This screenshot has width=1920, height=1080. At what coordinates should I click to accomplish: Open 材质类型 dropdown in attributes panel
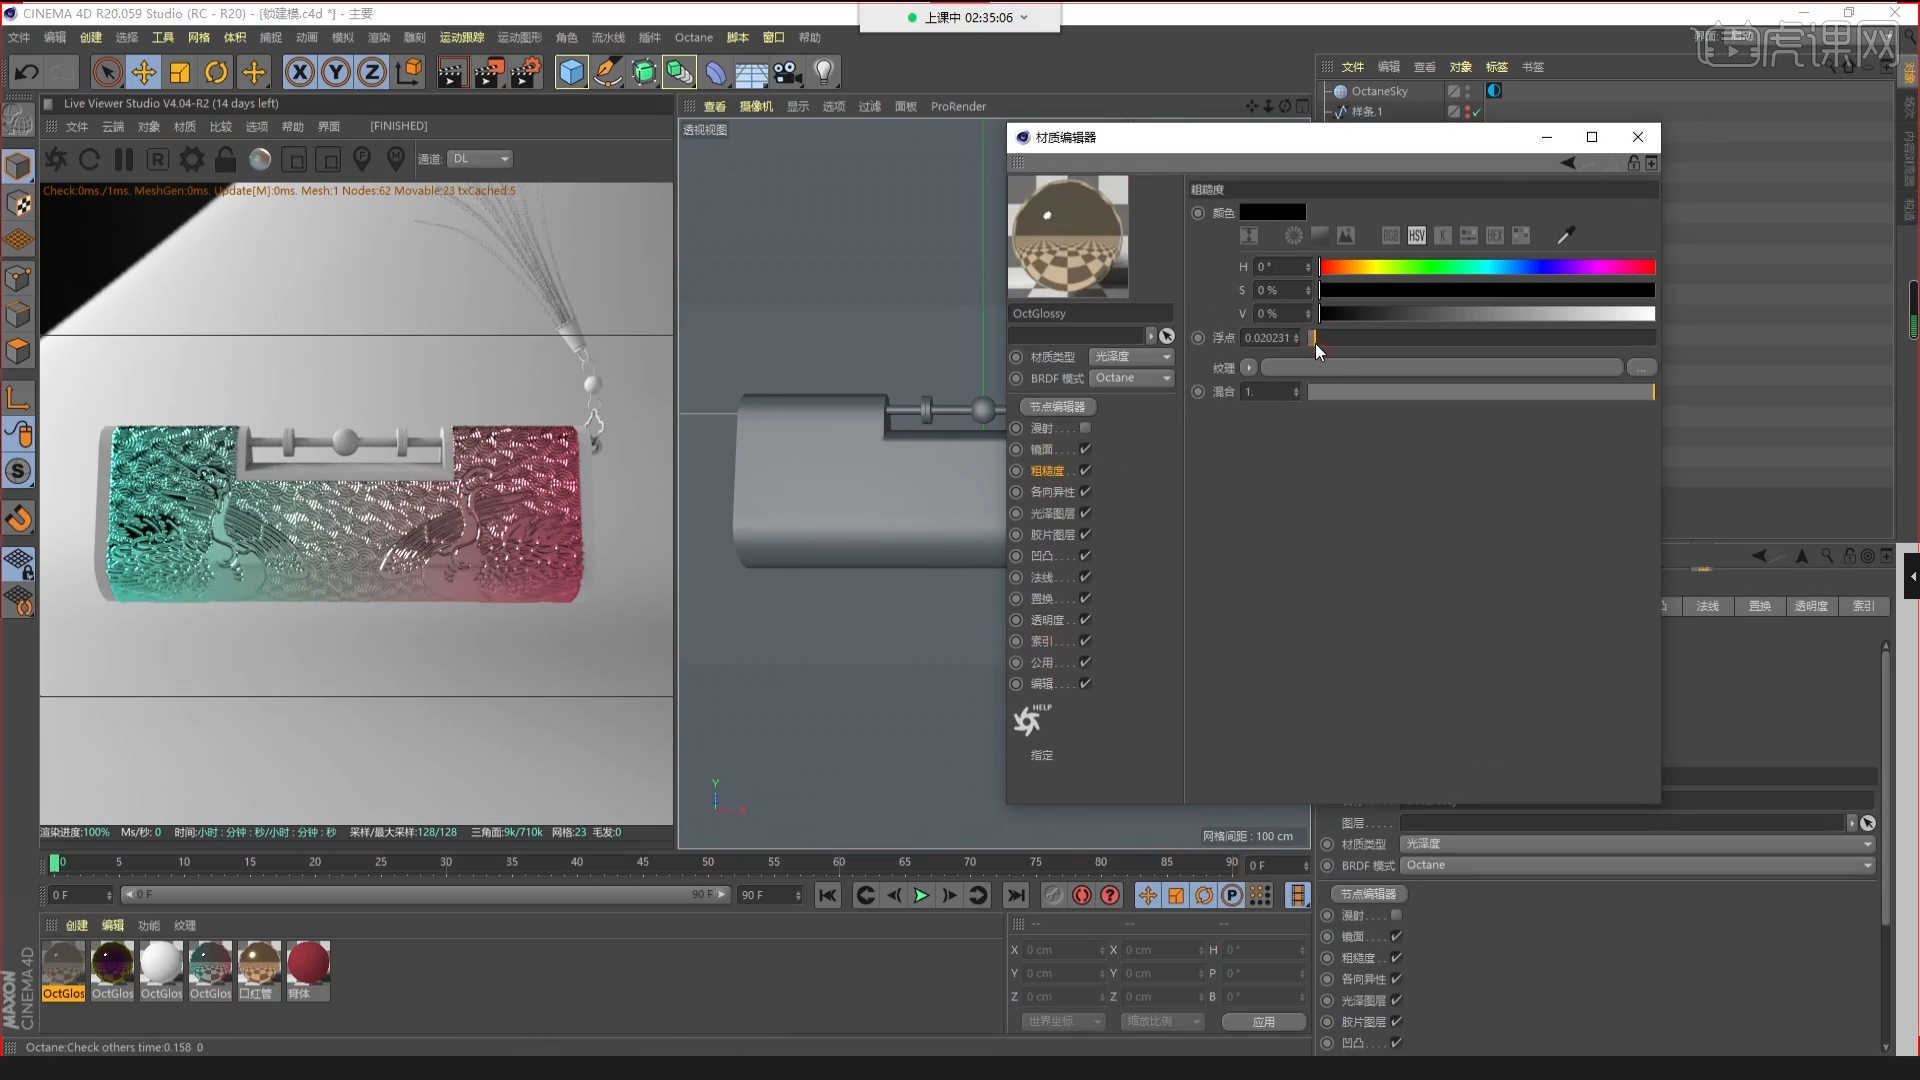(x=1637, y=844)
